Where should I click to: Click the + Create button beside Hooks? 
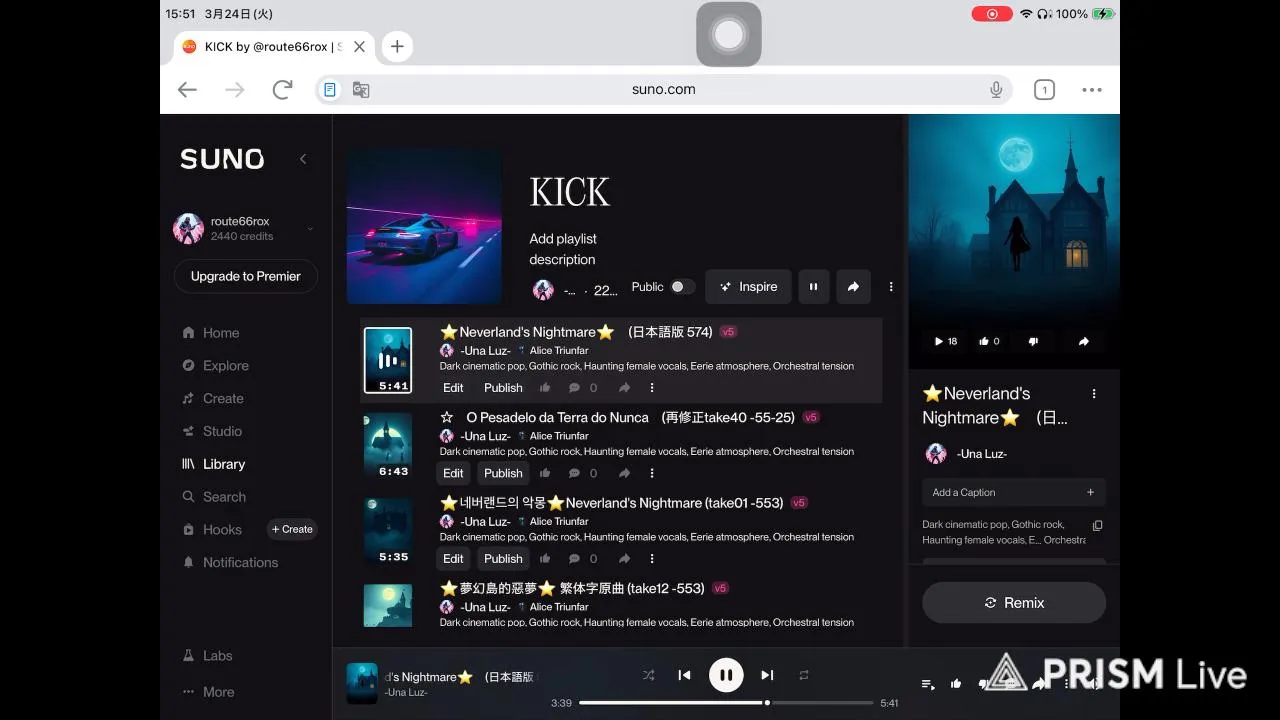(292, 530)
